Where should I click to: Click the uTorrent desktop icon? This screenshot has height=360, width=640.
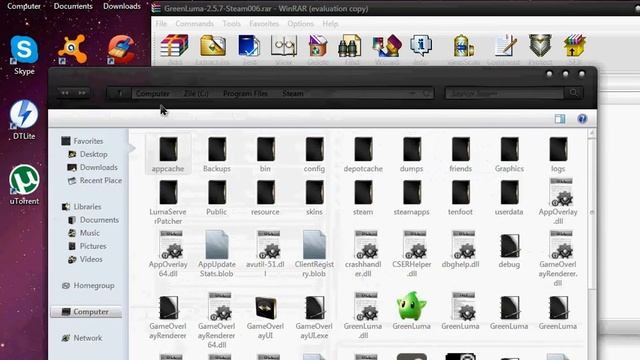point(24,184)
